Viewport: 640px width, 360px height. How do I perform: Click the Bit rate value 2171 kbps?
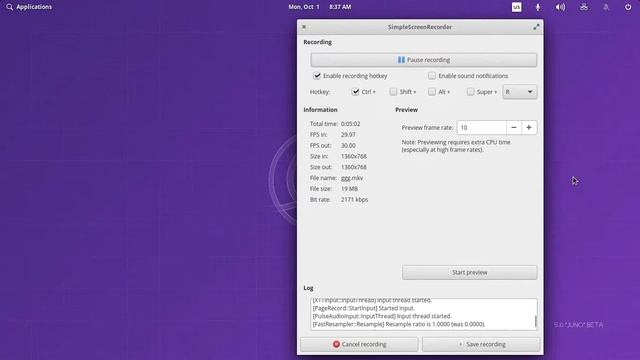(354, 200)
